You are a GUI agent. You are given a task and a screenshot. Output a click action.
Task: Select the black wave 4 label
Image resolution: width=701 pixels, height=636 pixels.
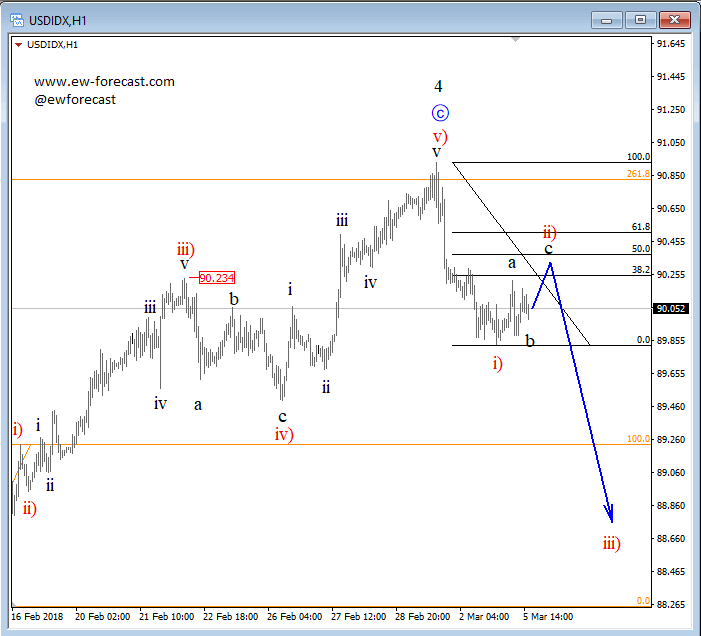point(438,86)
